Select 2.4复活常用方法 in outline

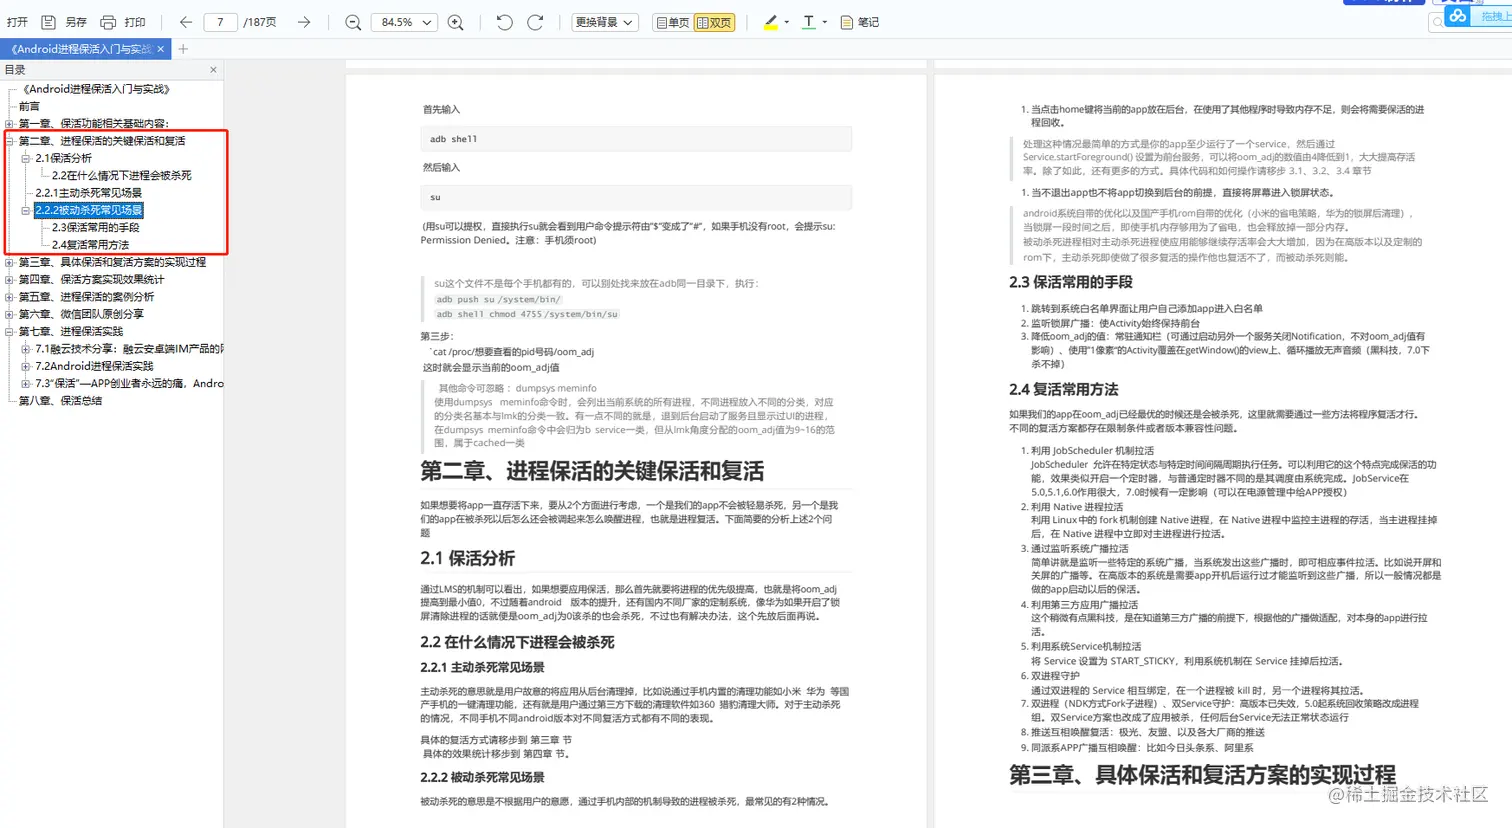[x=91, y=245]
